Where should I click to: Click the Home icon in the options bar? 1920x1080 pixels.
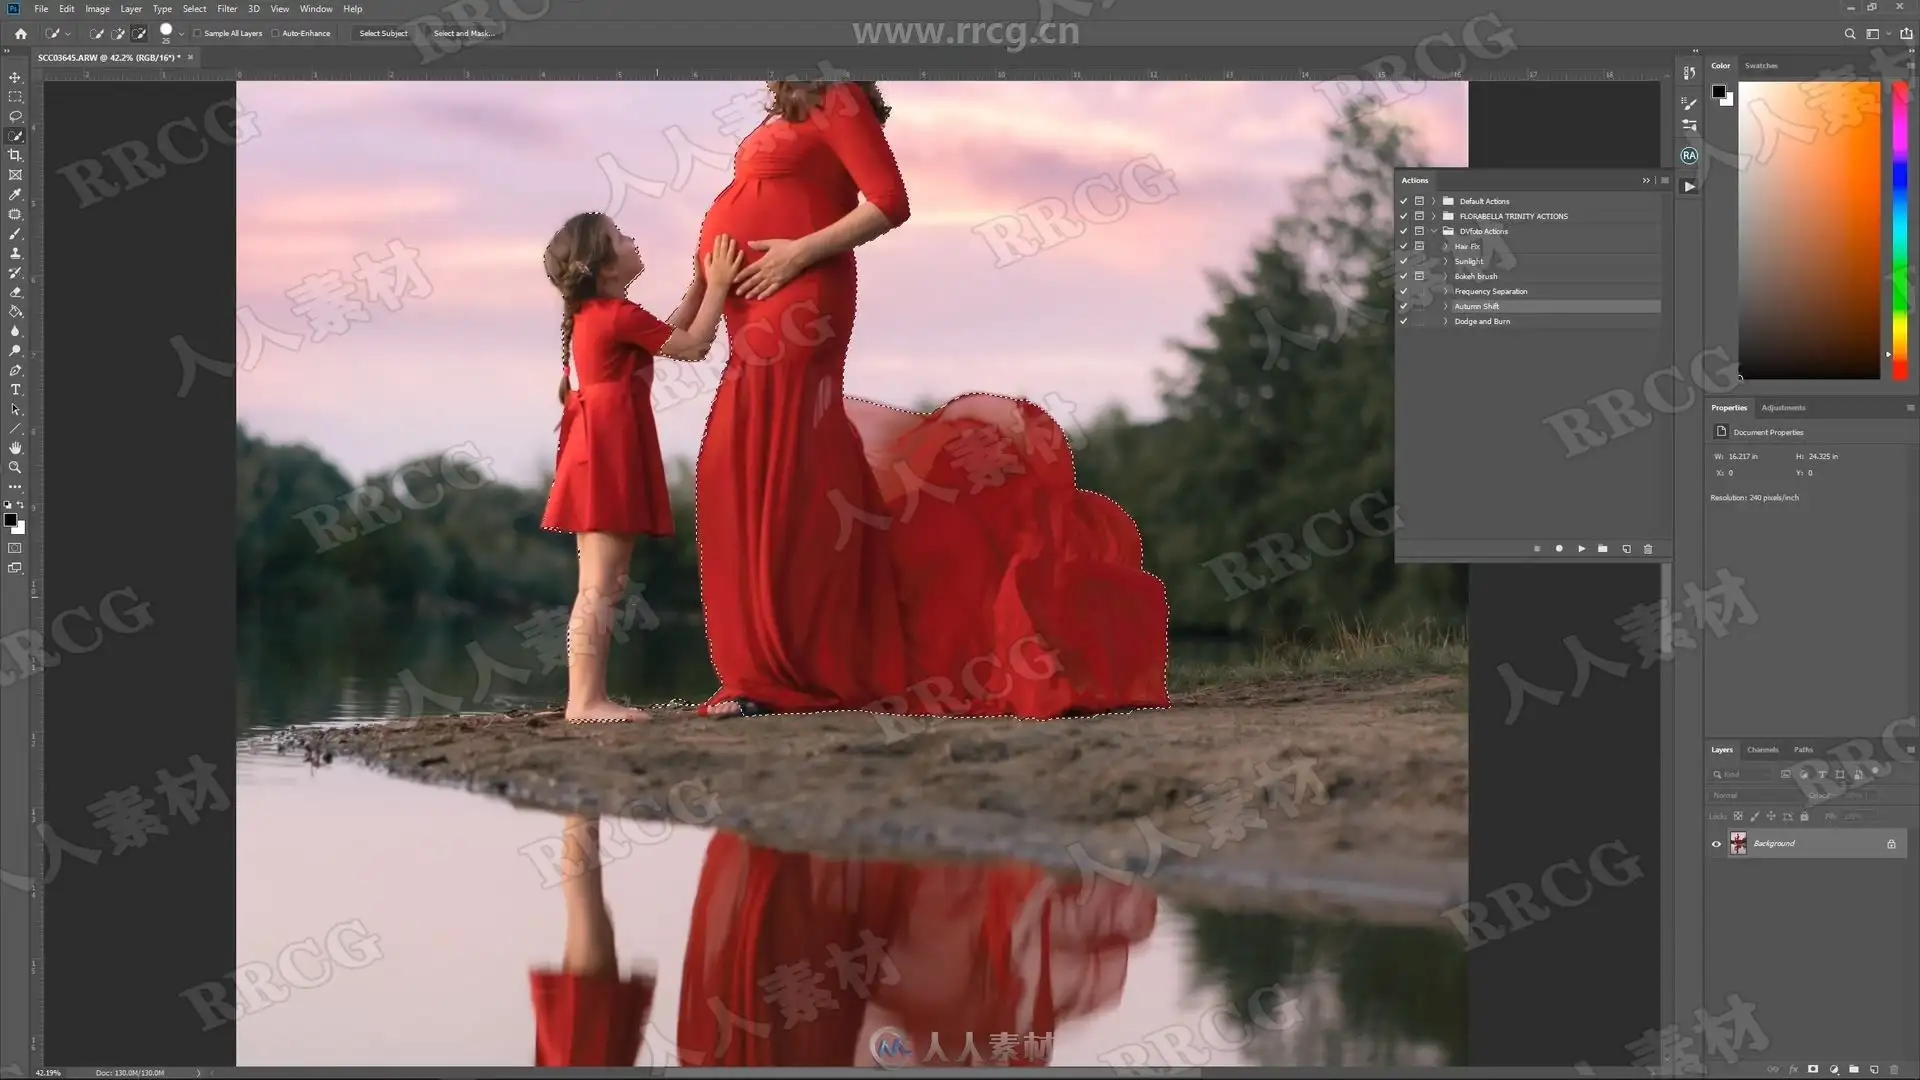point(20,33)
